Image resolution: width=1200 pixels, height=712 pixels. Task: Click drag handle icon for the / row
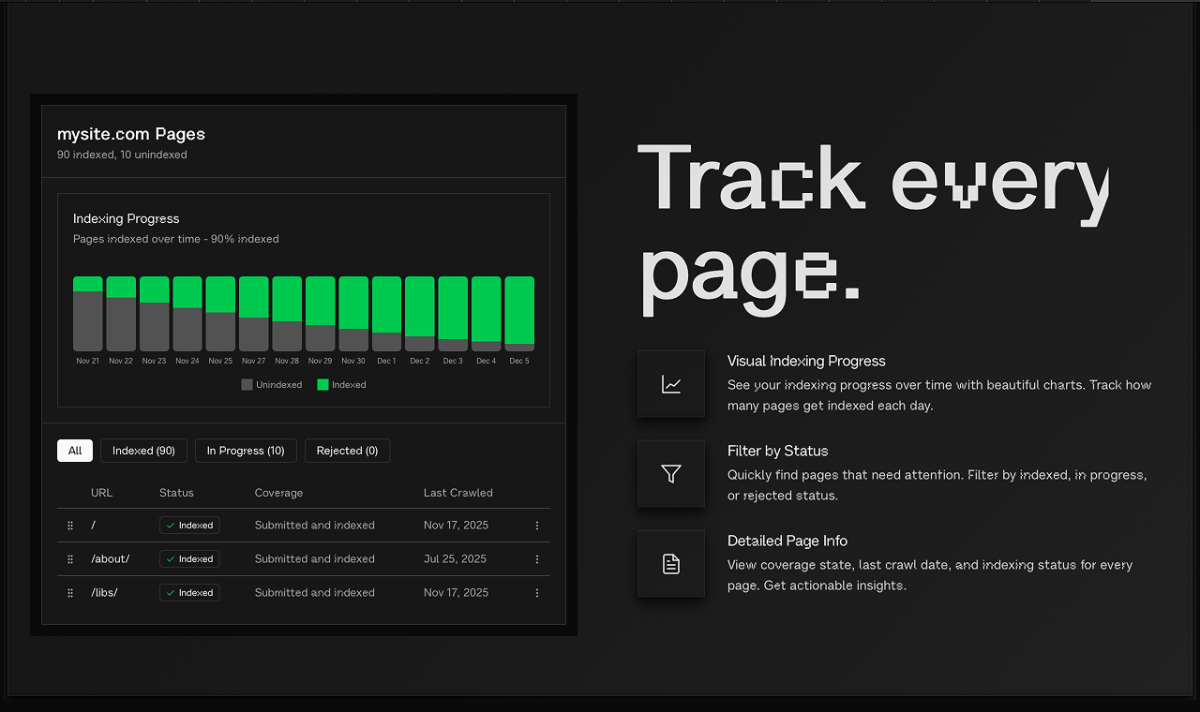(x=70, y=525)
